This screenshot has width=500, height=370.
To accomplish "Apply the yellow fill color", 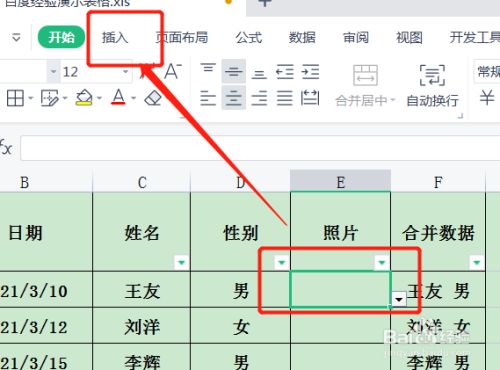I will 84,98.
